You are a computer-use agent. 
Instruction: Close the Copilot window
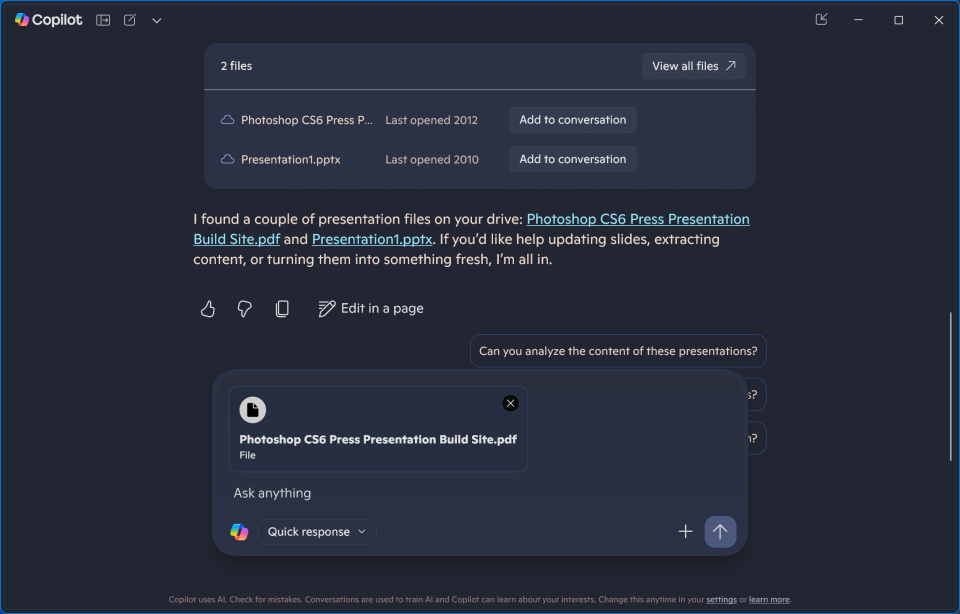coord(939,20)
